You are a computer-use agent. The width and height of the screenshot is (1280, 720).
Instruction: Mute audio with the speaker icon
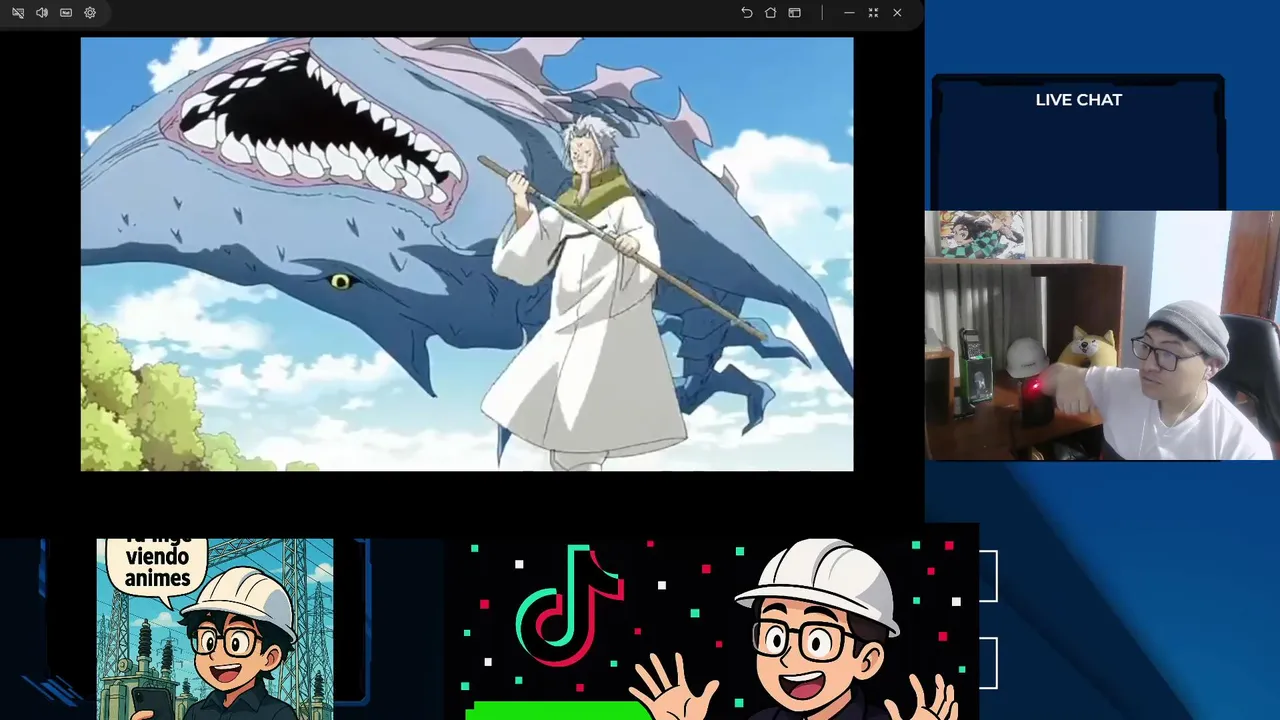42,13
